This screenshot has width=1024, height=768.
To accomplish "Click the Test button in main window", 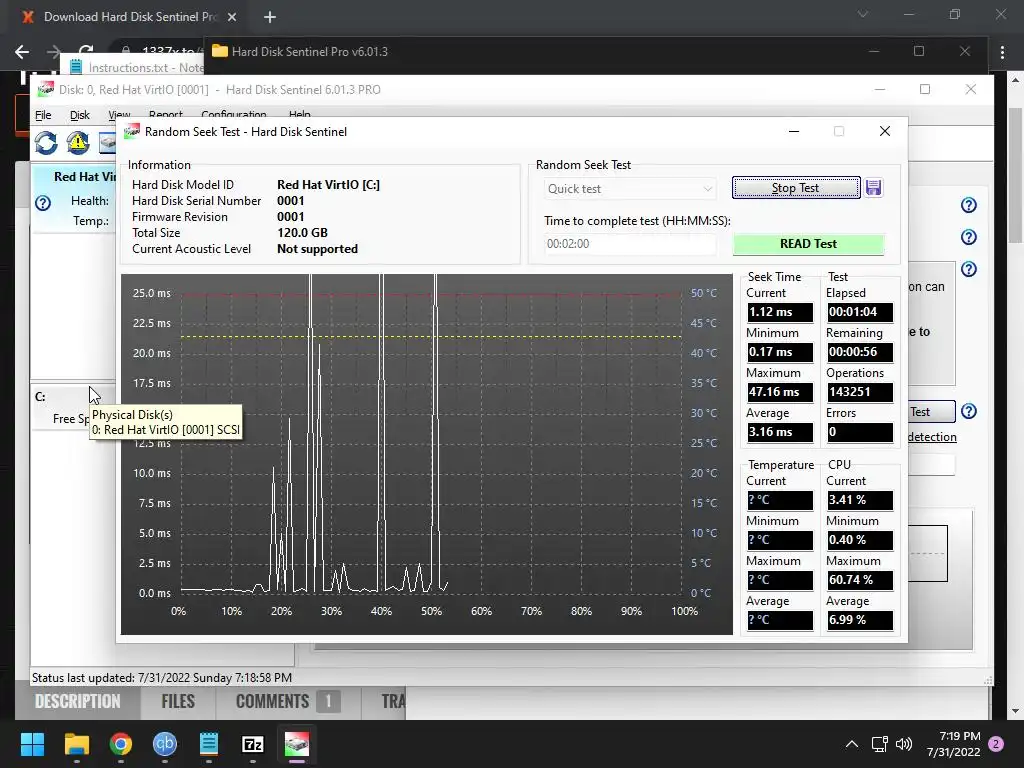I will pos(931,411).
